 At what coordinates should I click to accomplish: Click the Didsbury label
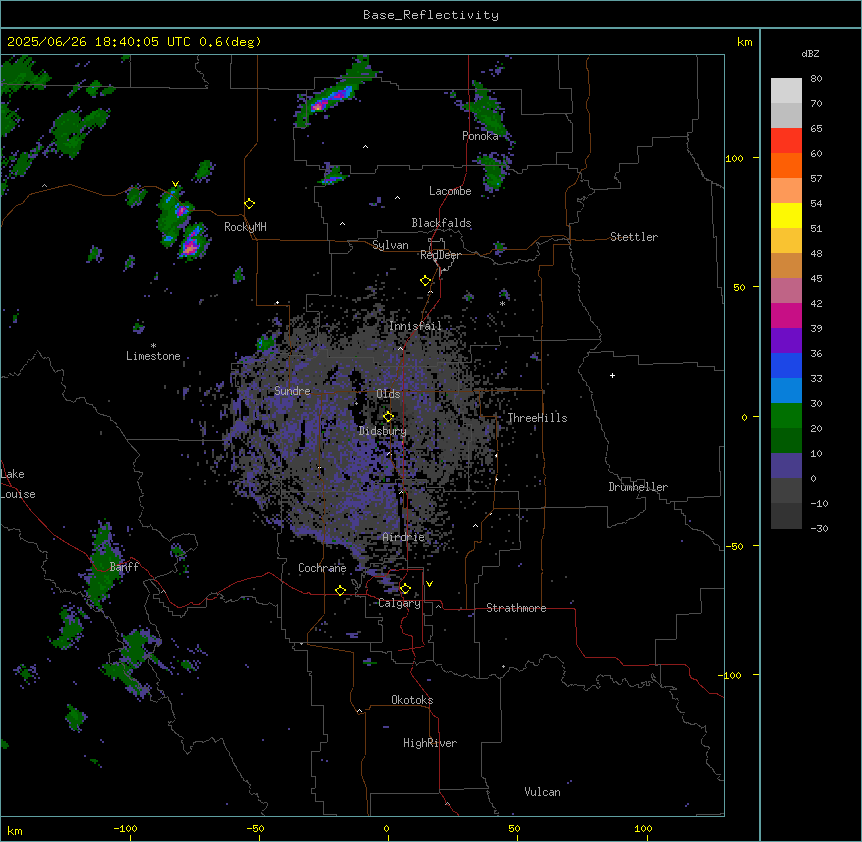coord(383,431)
